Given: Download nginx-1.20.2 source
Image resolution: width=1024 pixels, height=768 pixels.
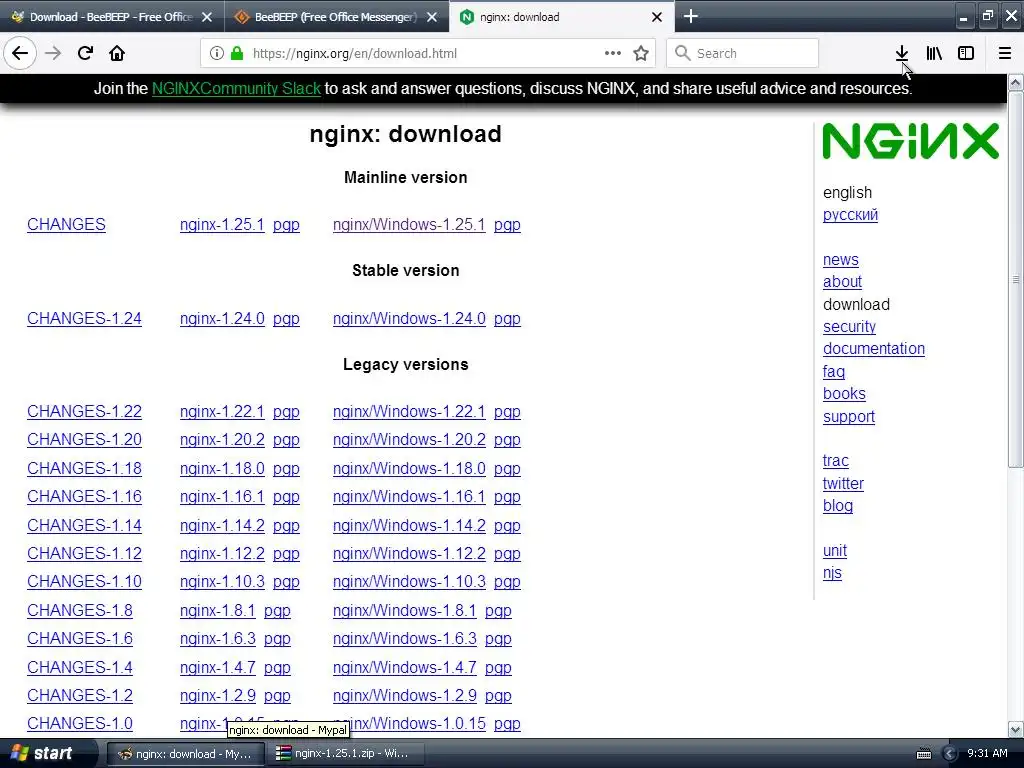Looking at the screenshot, I should tap(222, 440).
